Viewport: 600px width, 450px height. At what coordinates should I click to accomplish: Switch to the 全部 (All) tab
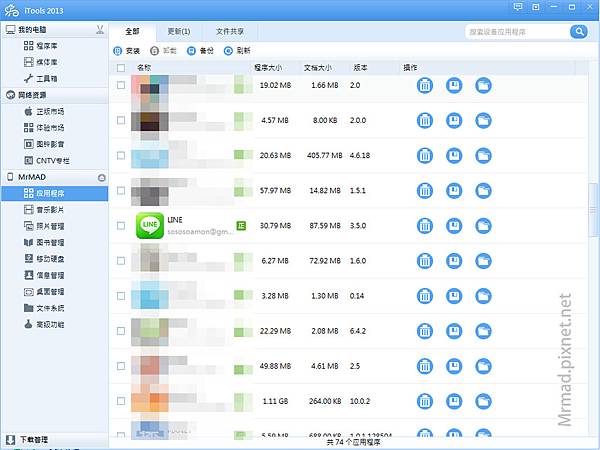[x=132, y=31]
